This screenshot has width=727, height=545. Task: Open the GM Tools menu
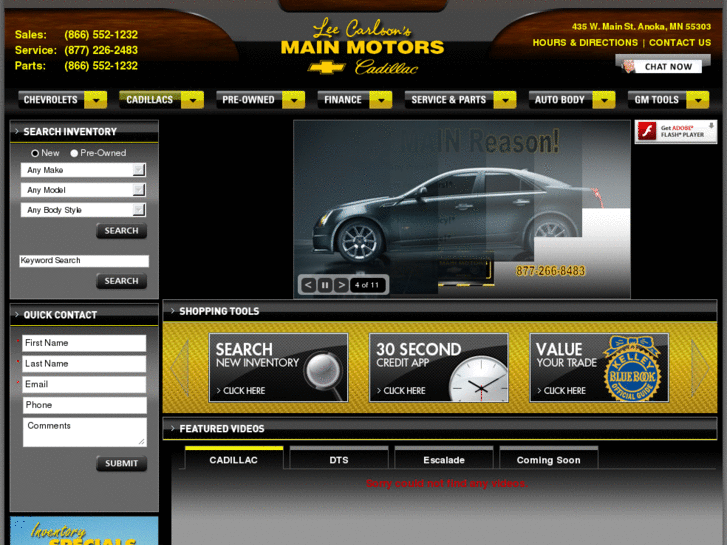[x=657, y=100]
